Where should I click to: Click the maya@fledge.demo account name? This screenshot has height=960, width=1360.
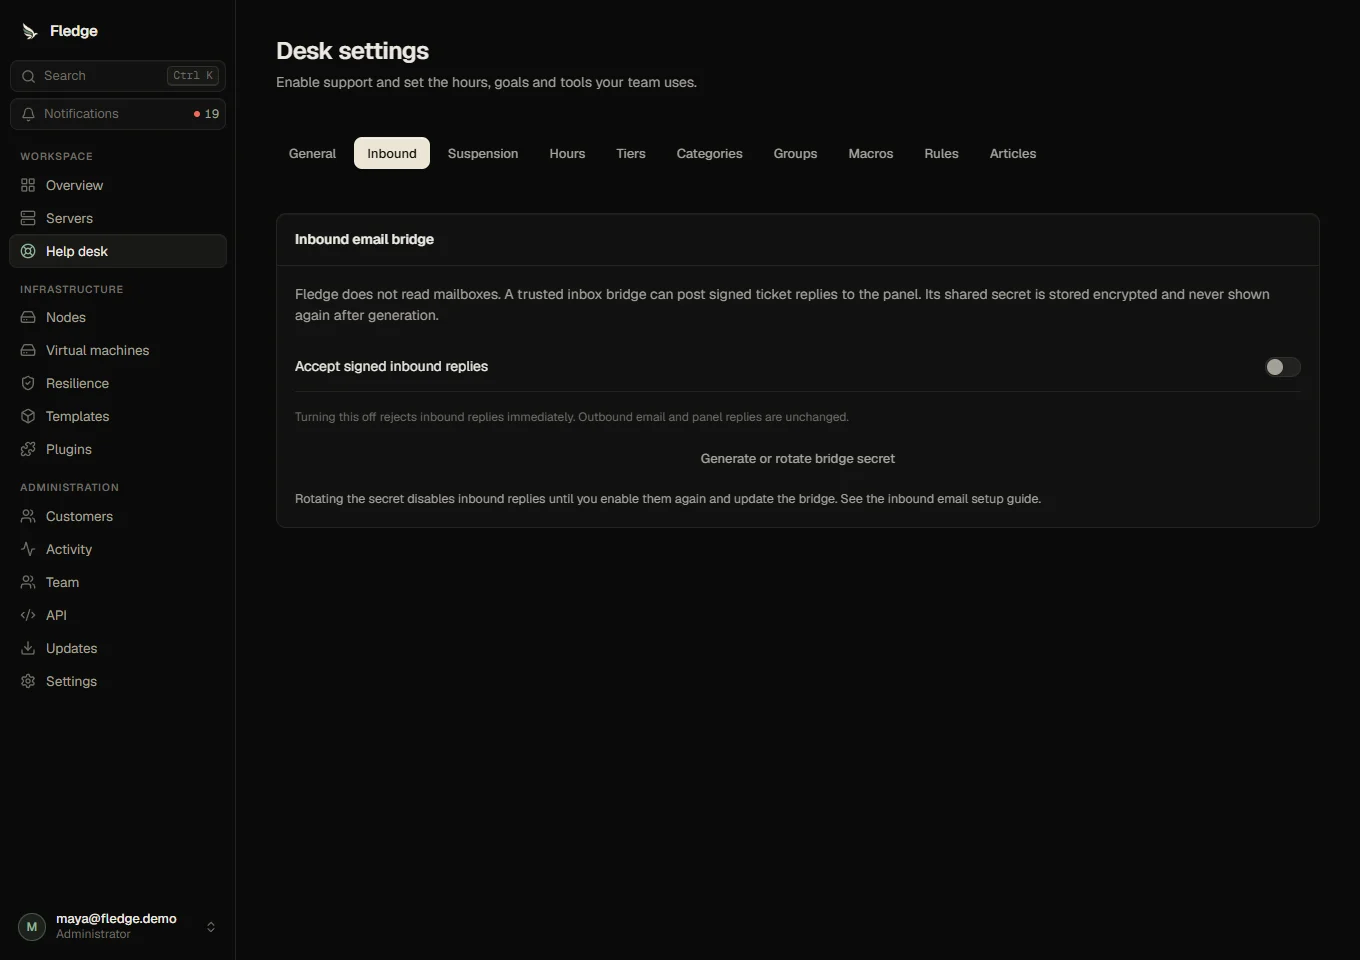pos(116,919)
